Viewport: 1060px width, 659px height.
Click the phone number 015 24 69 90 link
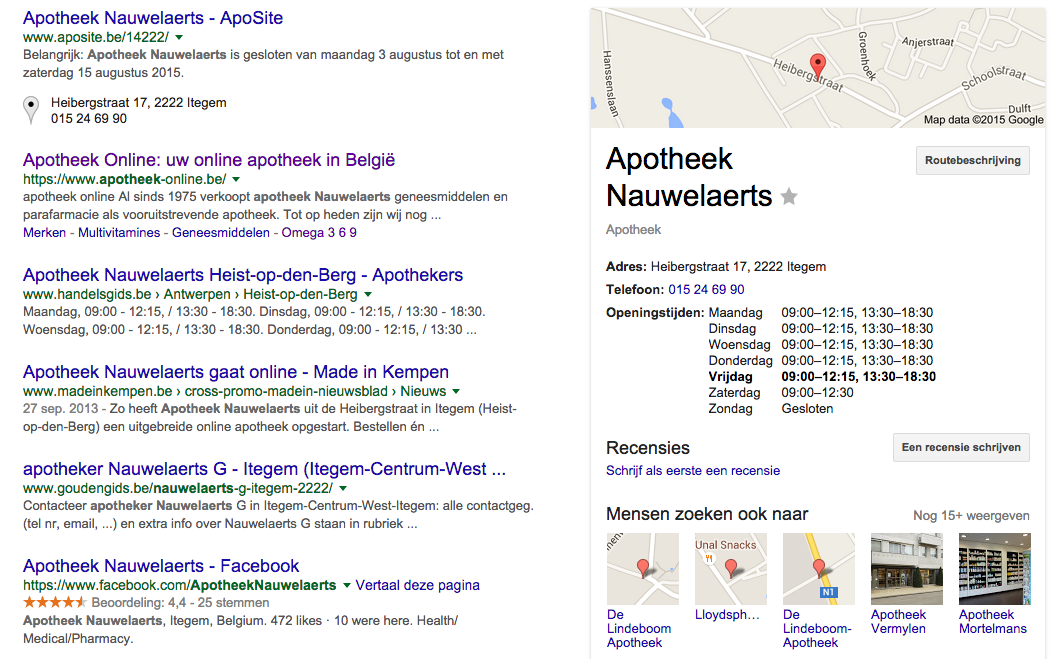point(706,289)
